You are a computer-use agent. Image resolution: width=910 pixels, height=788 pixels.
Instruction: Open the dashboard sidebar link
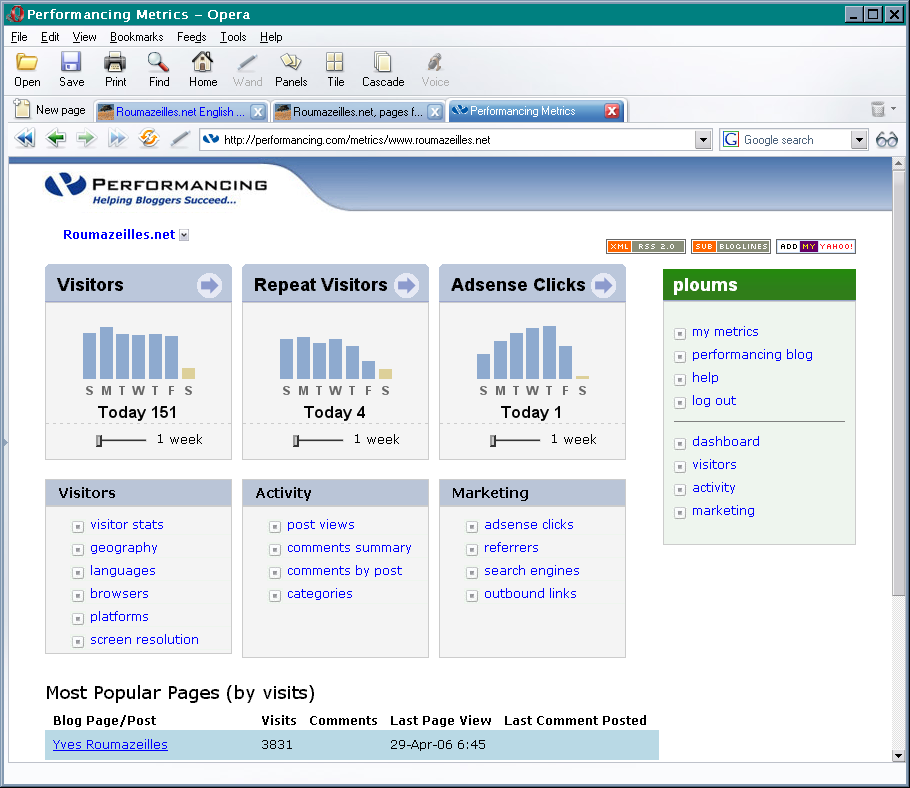(x=725, y=442)
